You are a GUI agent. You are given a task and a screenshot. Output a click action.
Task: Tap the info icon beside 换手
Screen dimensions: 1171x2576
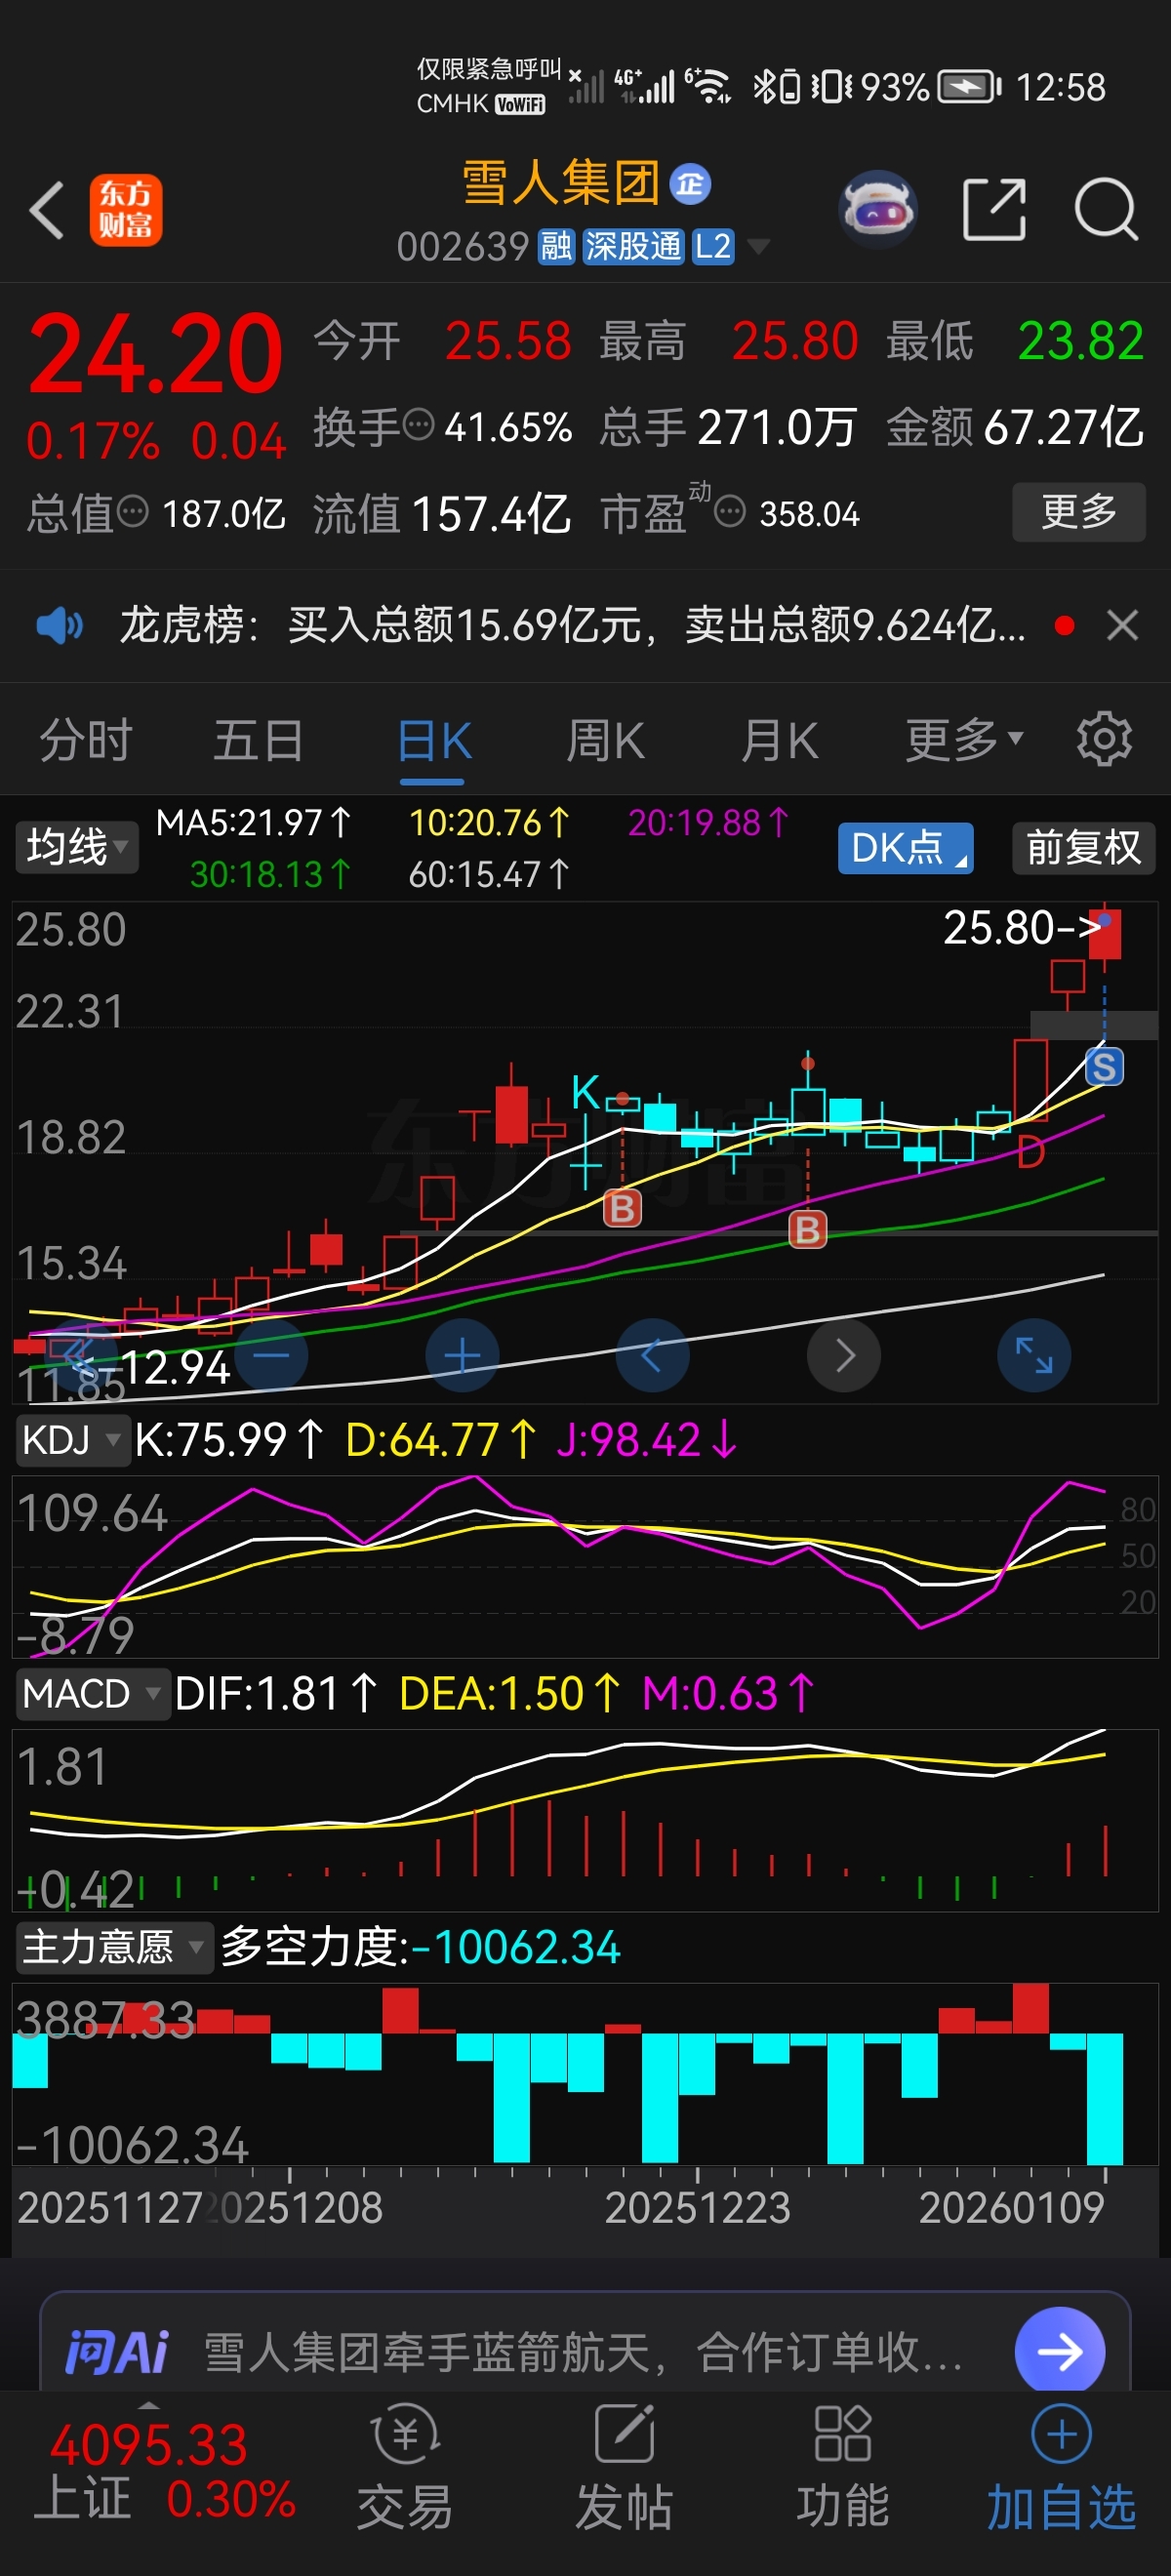click(418, 425)
